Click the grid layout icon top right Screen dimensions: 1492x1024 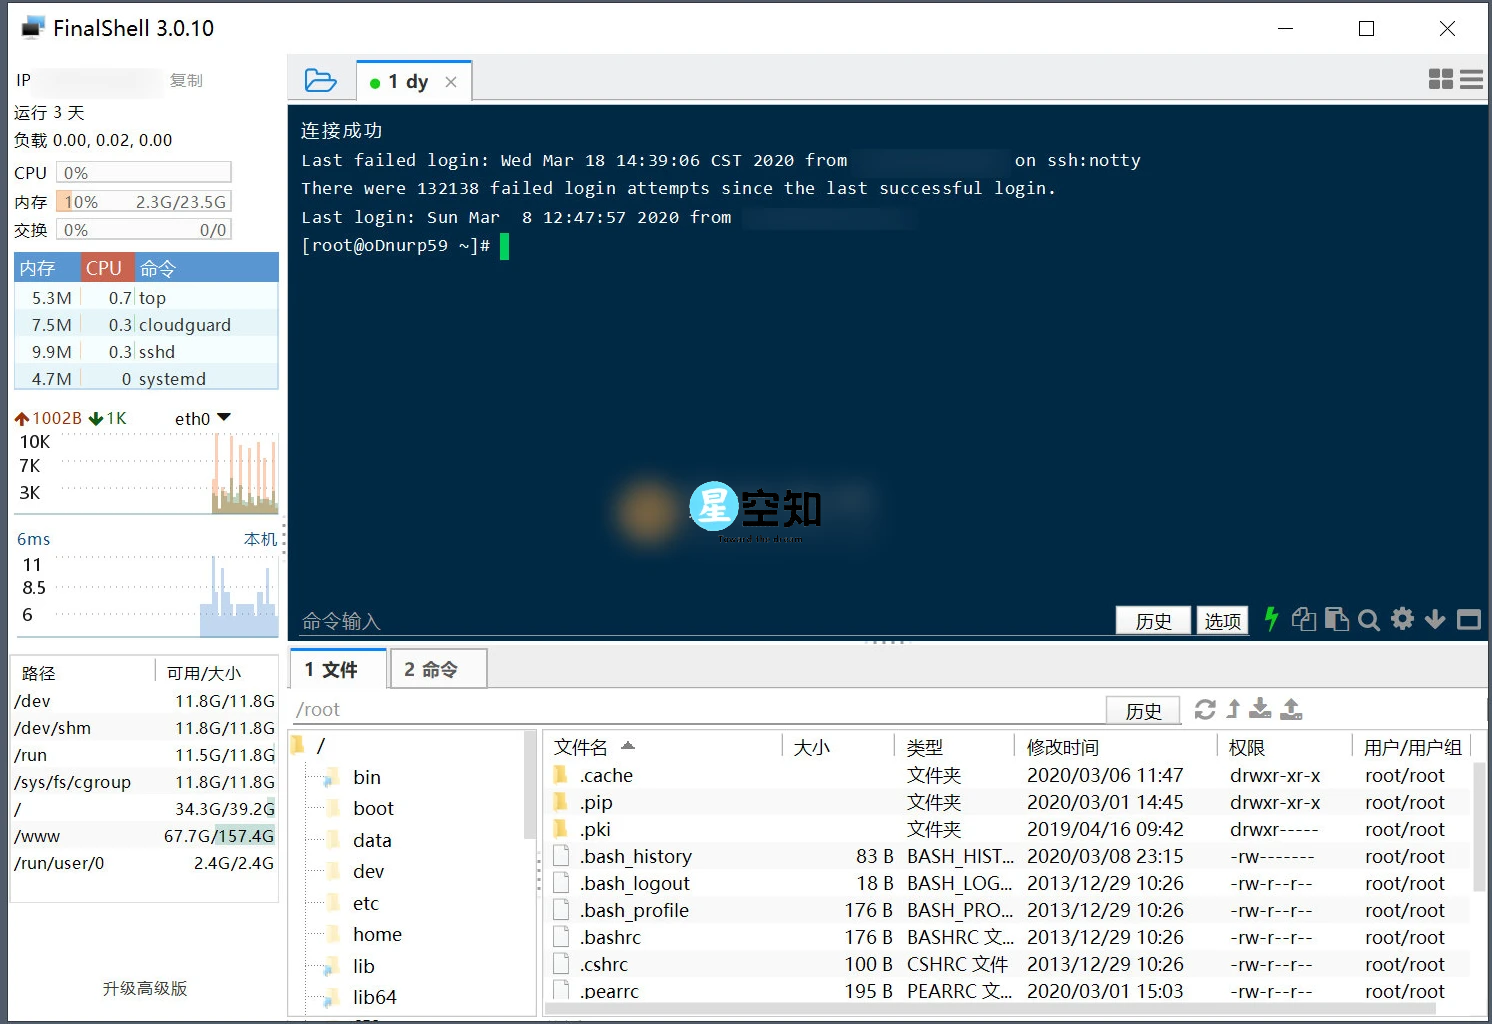tap(1441, 79)
